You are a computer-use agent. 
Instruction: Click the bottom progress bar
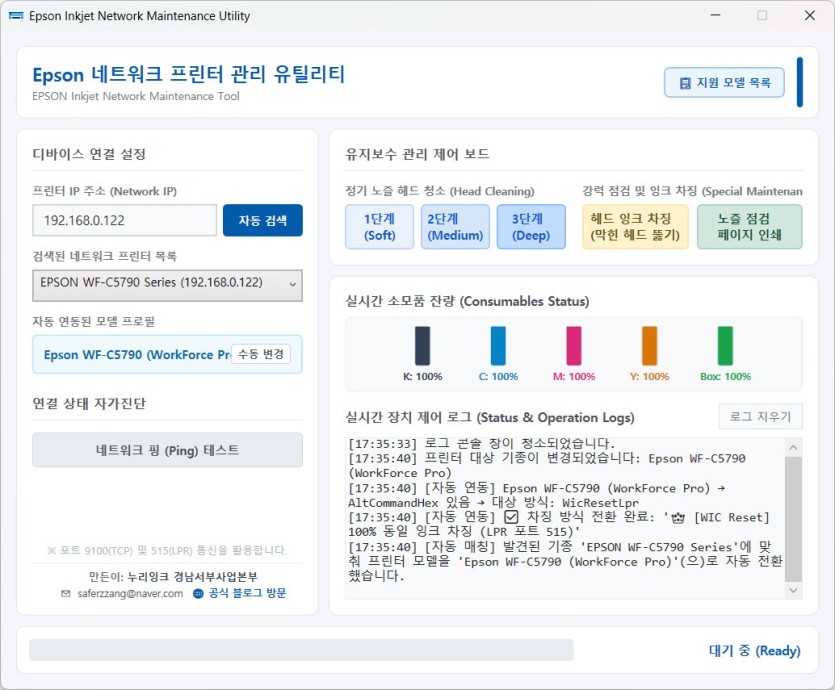point(301,650)
